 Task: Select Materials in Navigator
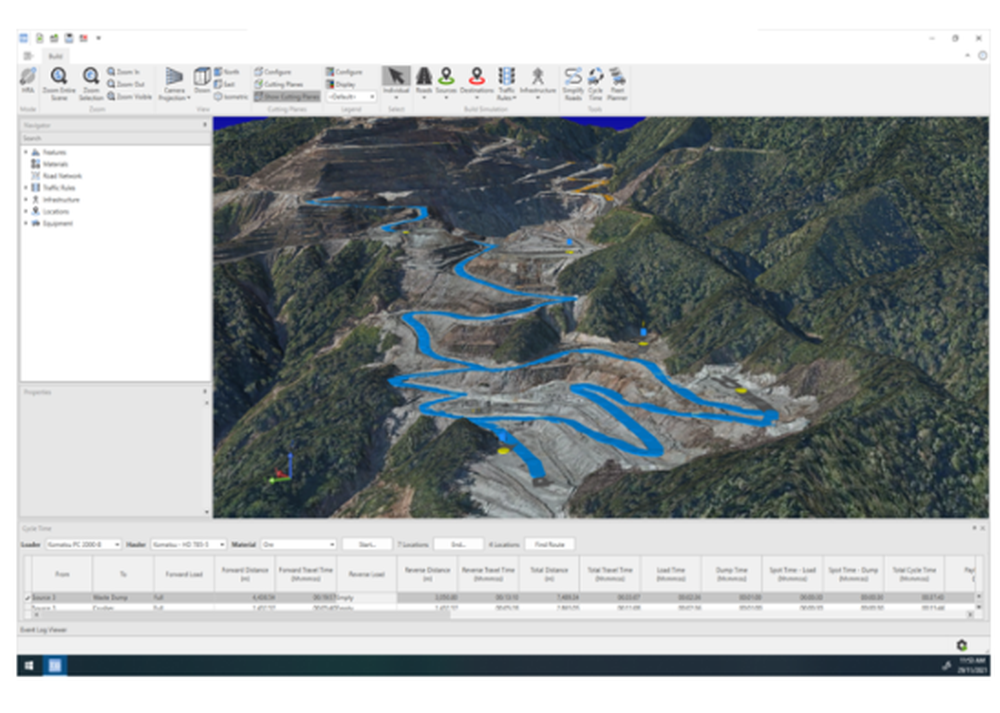(x=55, y=164)
